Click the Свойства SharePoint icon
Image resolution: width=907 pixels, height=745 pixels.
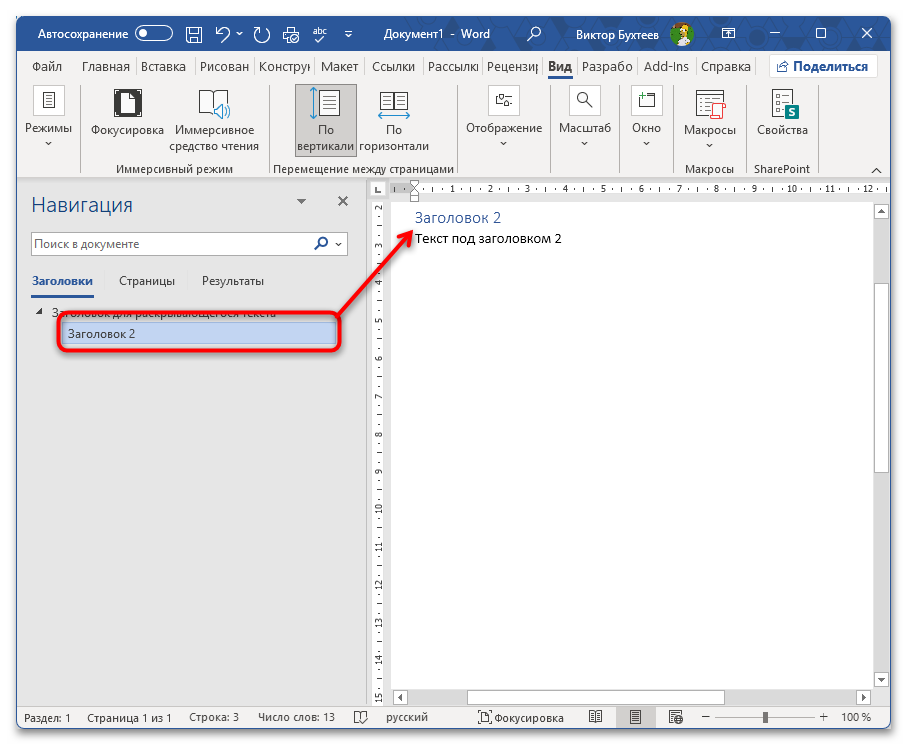[x=782, y=104]
